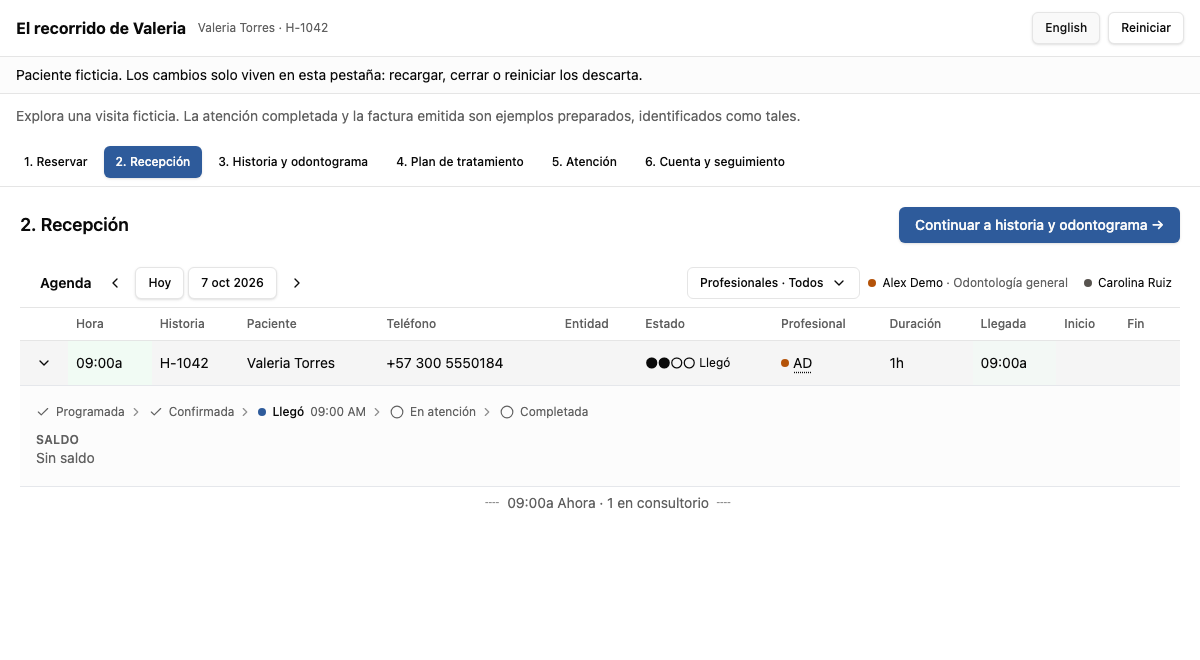The image size is (1200, 660).
Task: Select the 2. Recepción step tab
Action: 153,162
